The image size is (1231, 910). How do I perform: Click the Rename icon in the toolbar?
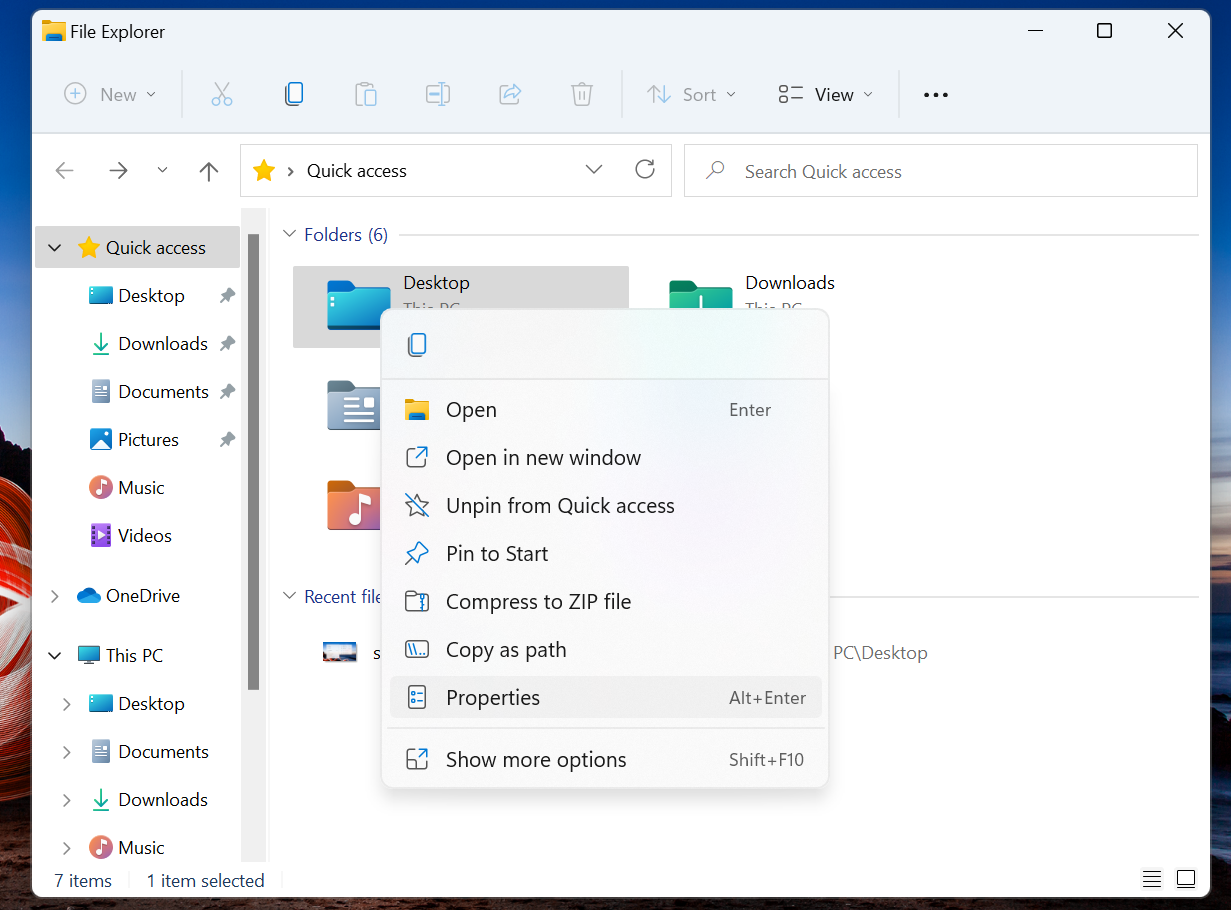[438, 94]
